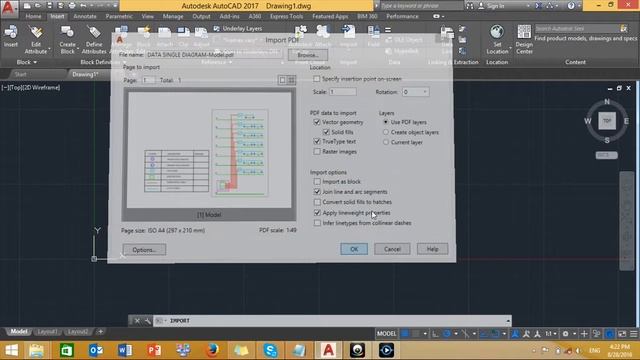Enable Raster images checkbox
Image resolution: width=640 pixels, height=360 pixels.
317,151
